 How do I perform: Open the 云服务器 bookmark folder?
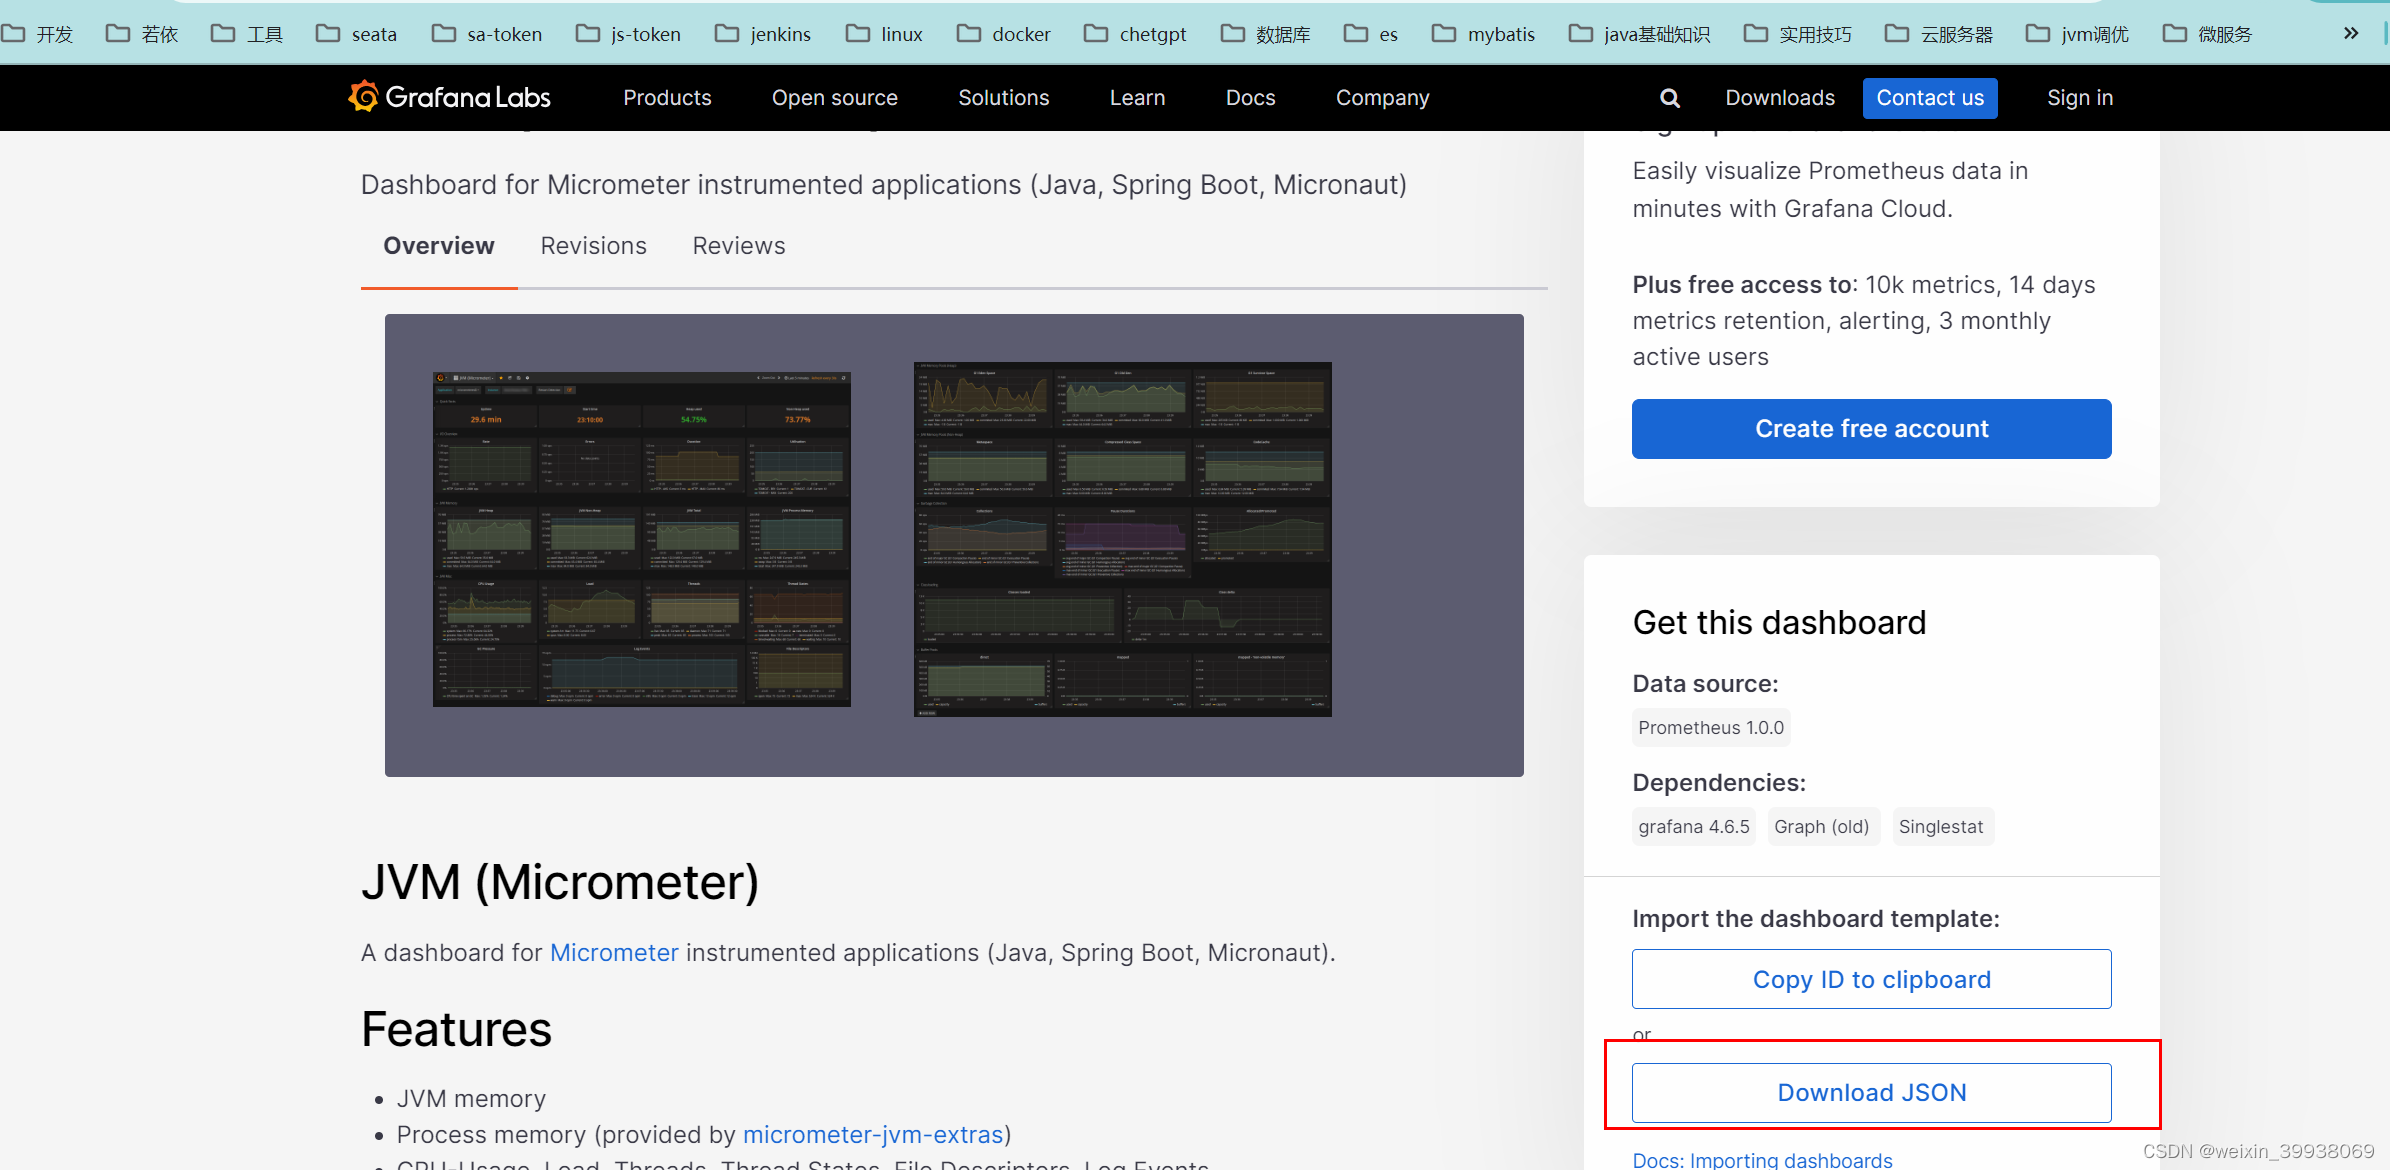(x=1940, y=34)
